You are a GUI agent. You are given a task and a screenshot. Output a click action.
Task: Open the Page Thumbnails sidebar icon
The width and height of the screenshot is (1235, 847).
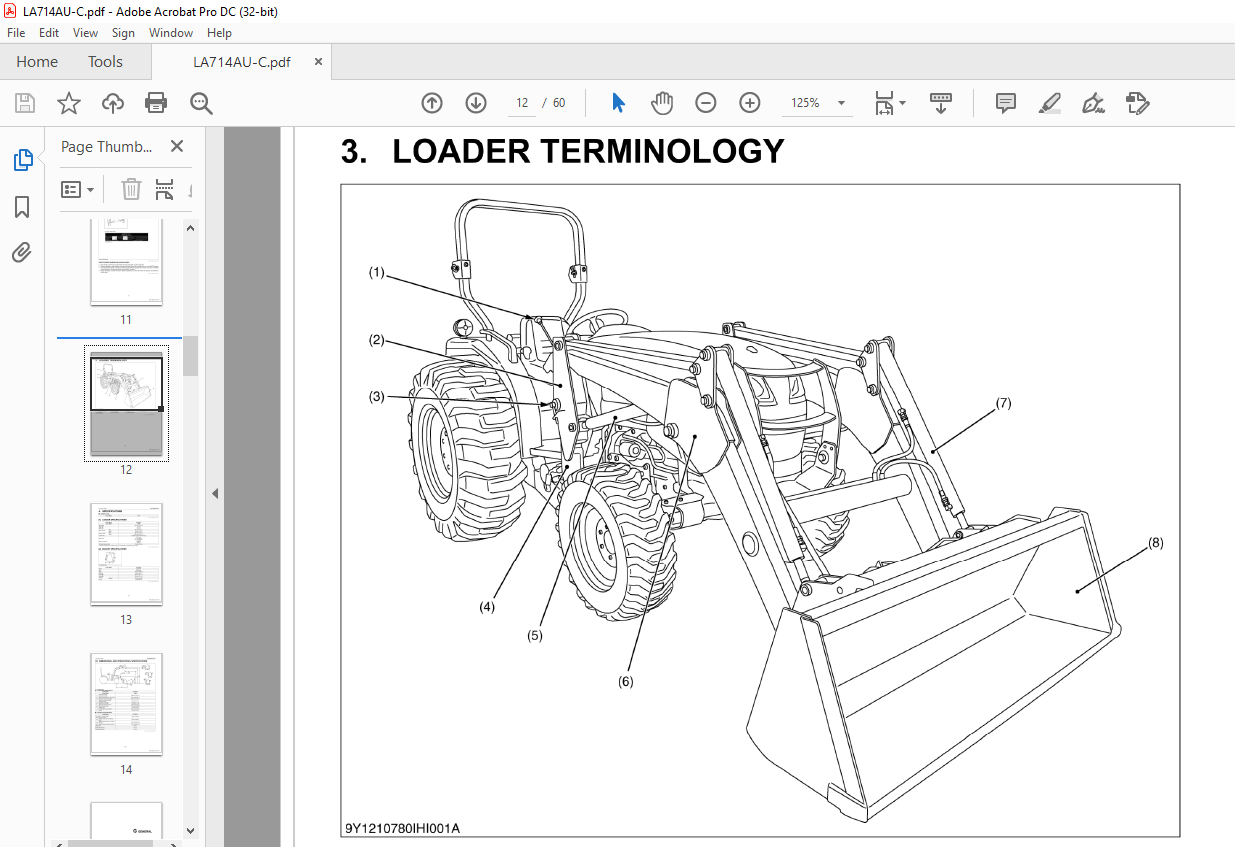click(x=22, y=160)
